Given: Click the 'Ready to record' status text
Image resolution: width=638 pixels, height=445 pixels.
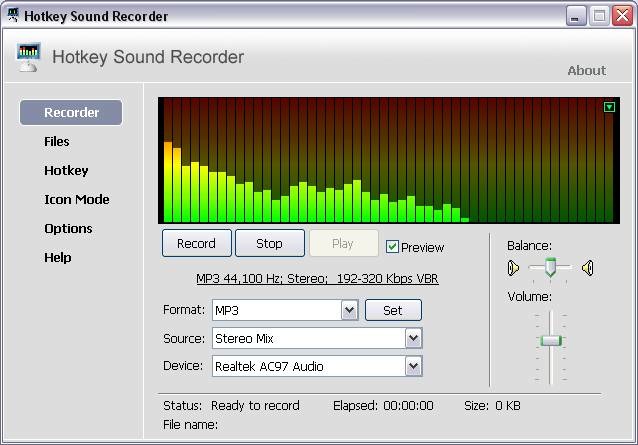Looking at the screenshot, I should click(x=255, y=406).
